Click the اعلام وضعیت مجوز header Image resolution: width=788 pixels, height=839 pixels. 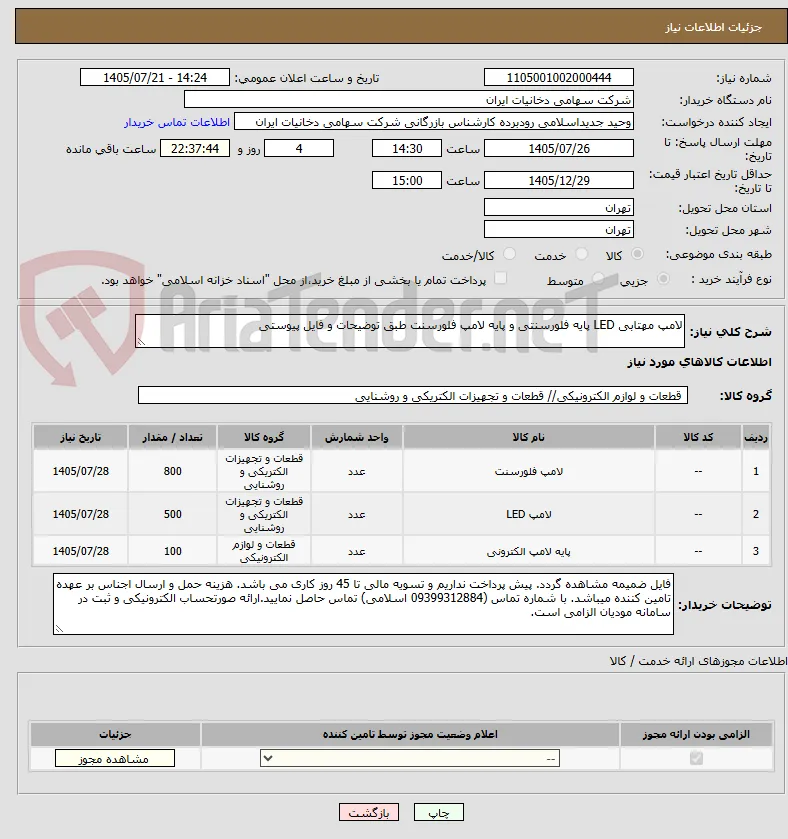(410, 735)
